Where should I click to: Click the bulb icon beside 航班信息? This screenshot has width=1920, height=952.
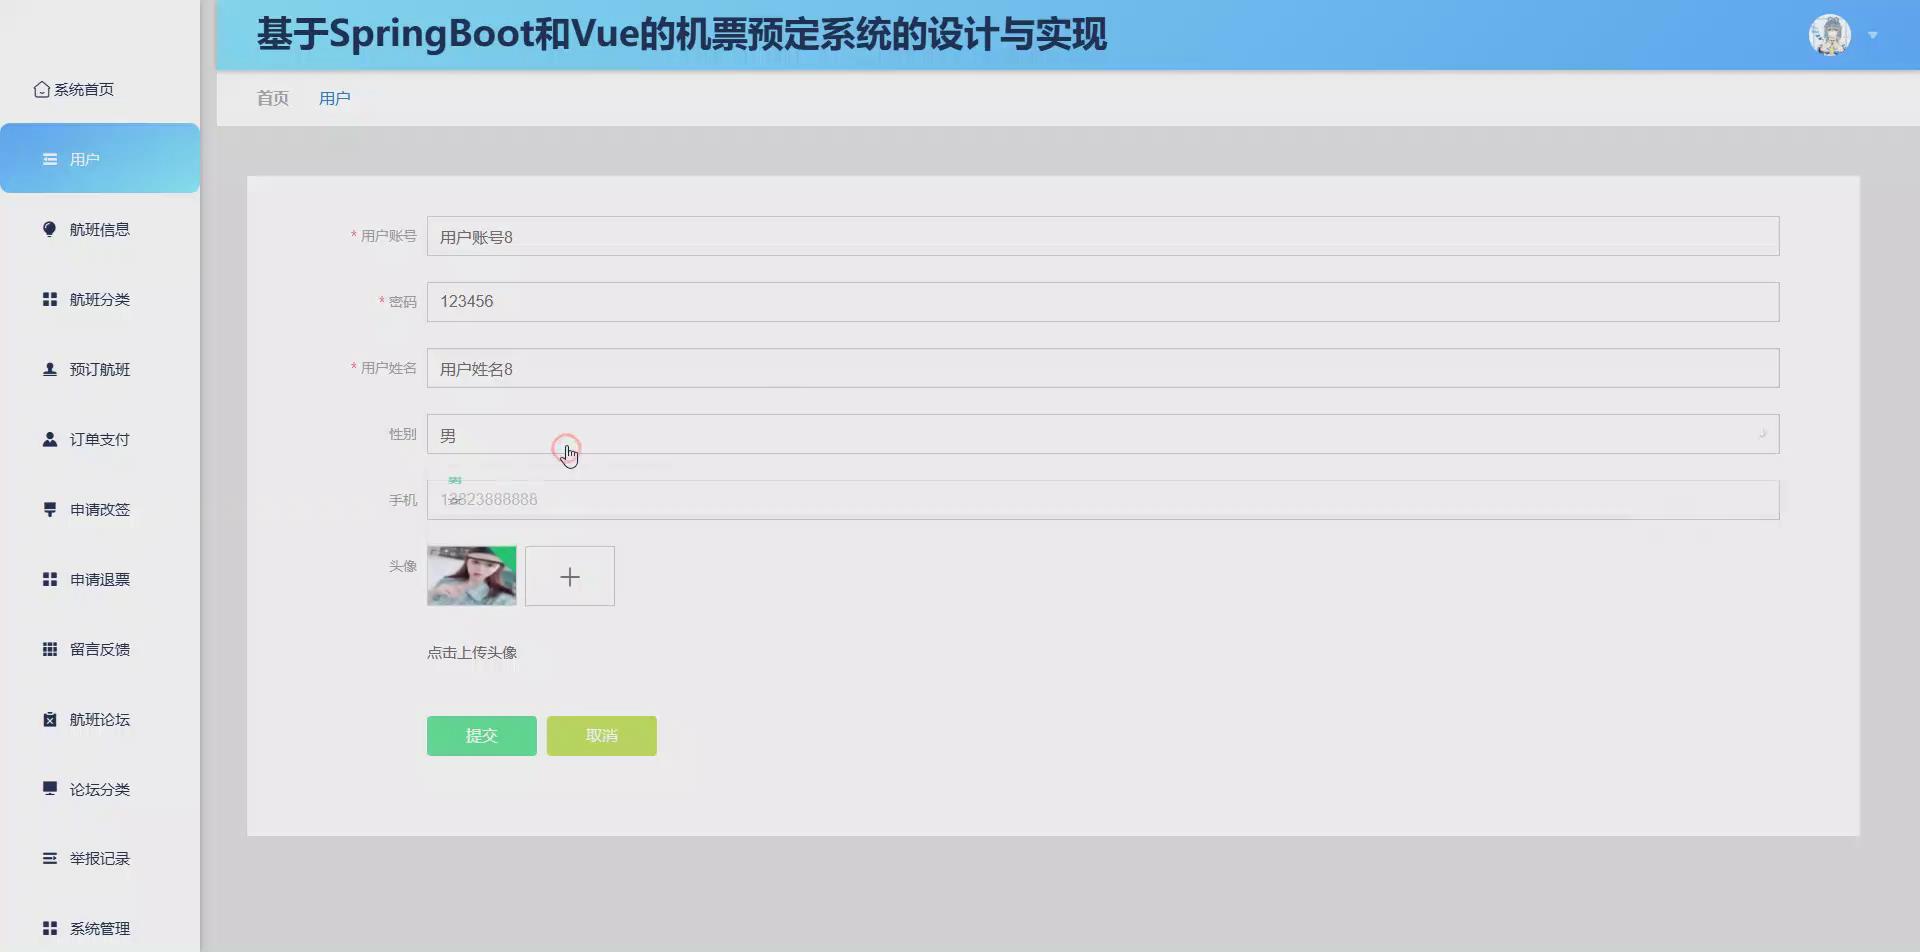tap(50, 229)
